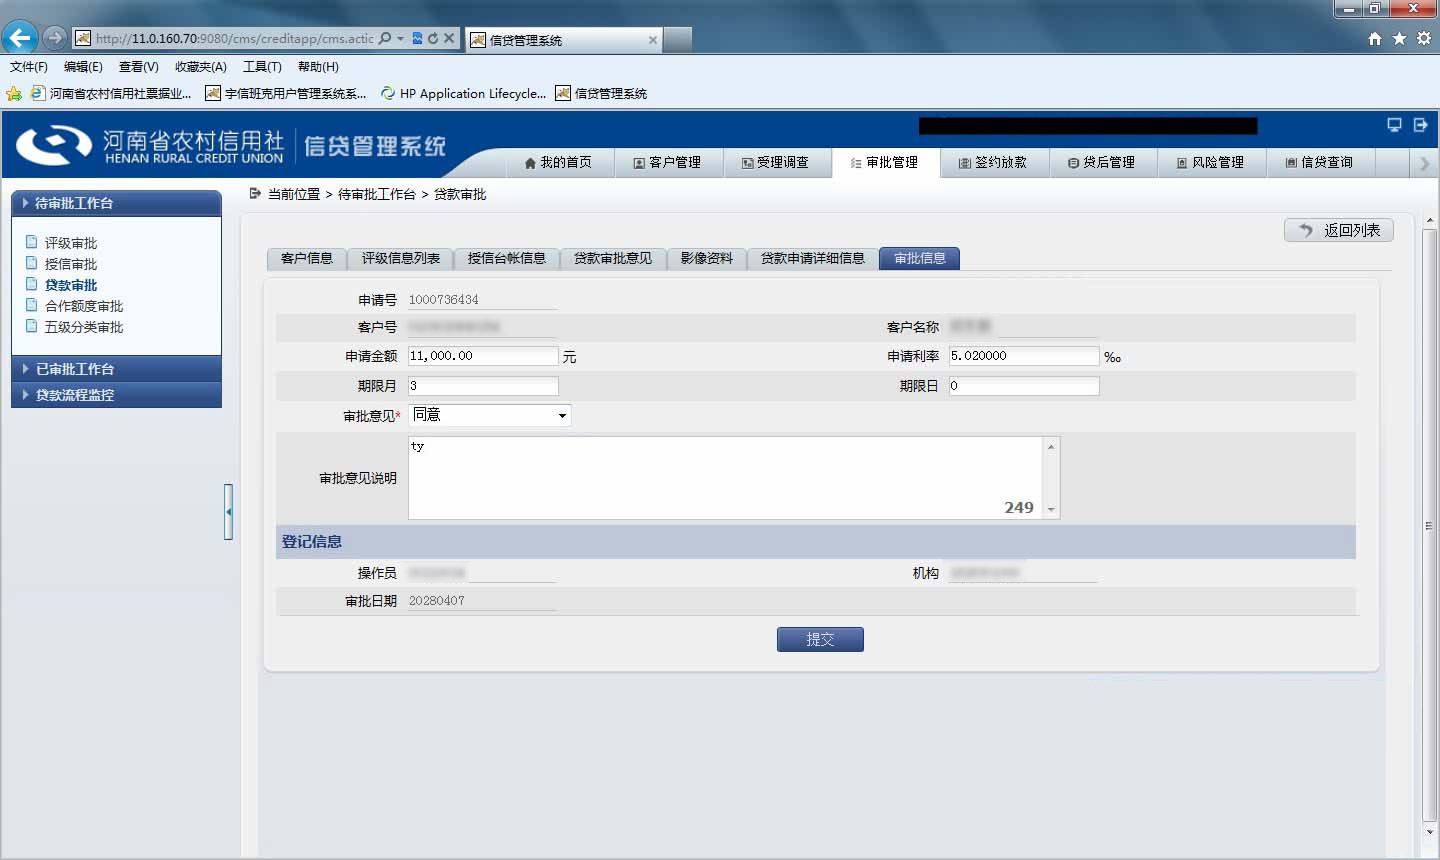Open the 影像资料 tab
Screen dimensions: 1440x860
tap(707, 259)
